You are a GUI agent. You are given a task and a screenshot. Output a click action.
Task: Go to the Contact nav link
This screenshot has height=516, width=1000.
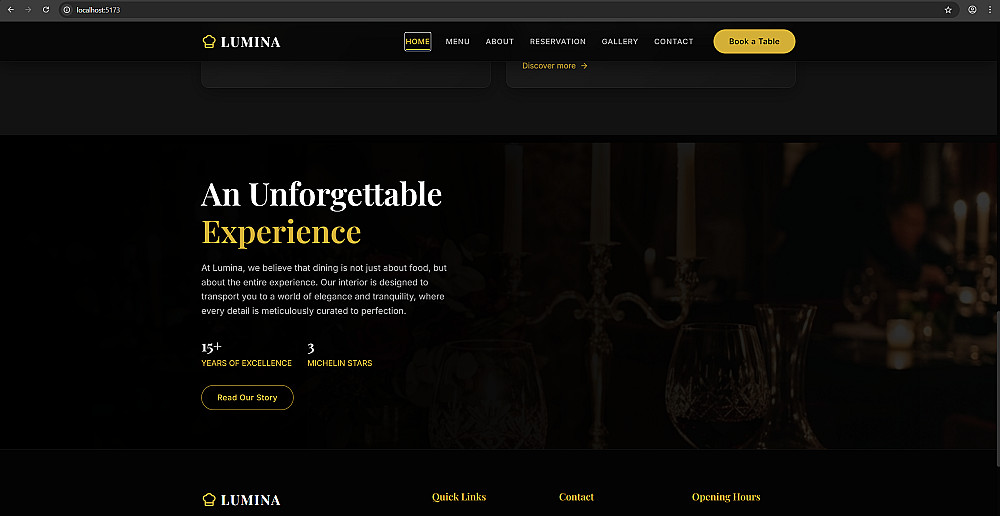click(673, 41)
